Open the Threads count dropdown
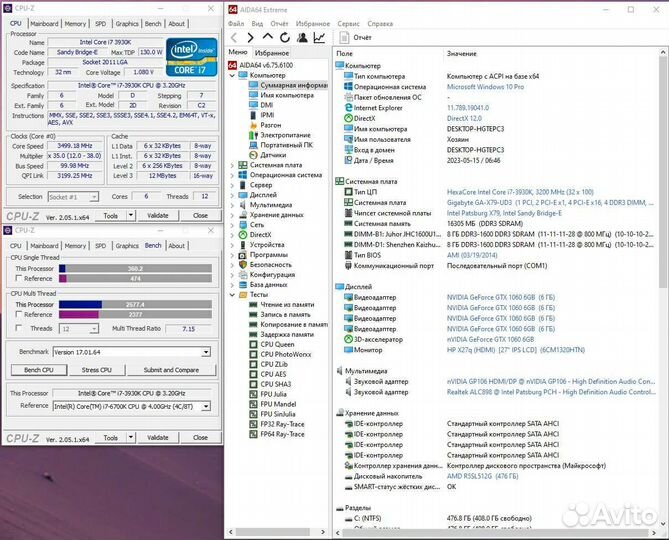669x540 pixels. click(94, 329)
